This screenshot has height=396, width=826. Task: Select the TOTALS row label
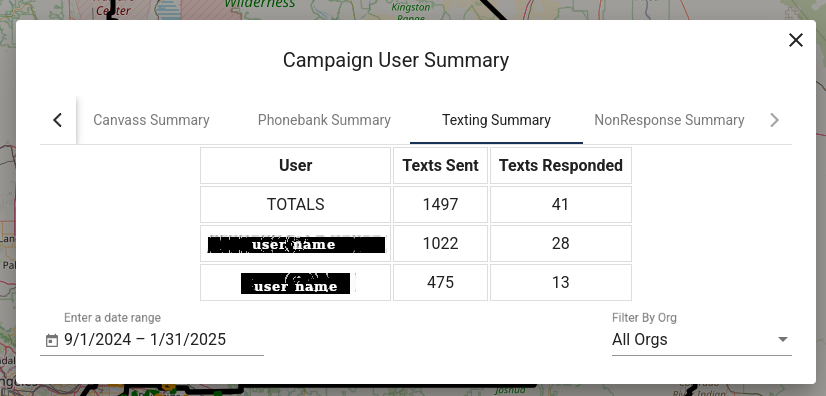pyautogui.click(x=296, y=204)
